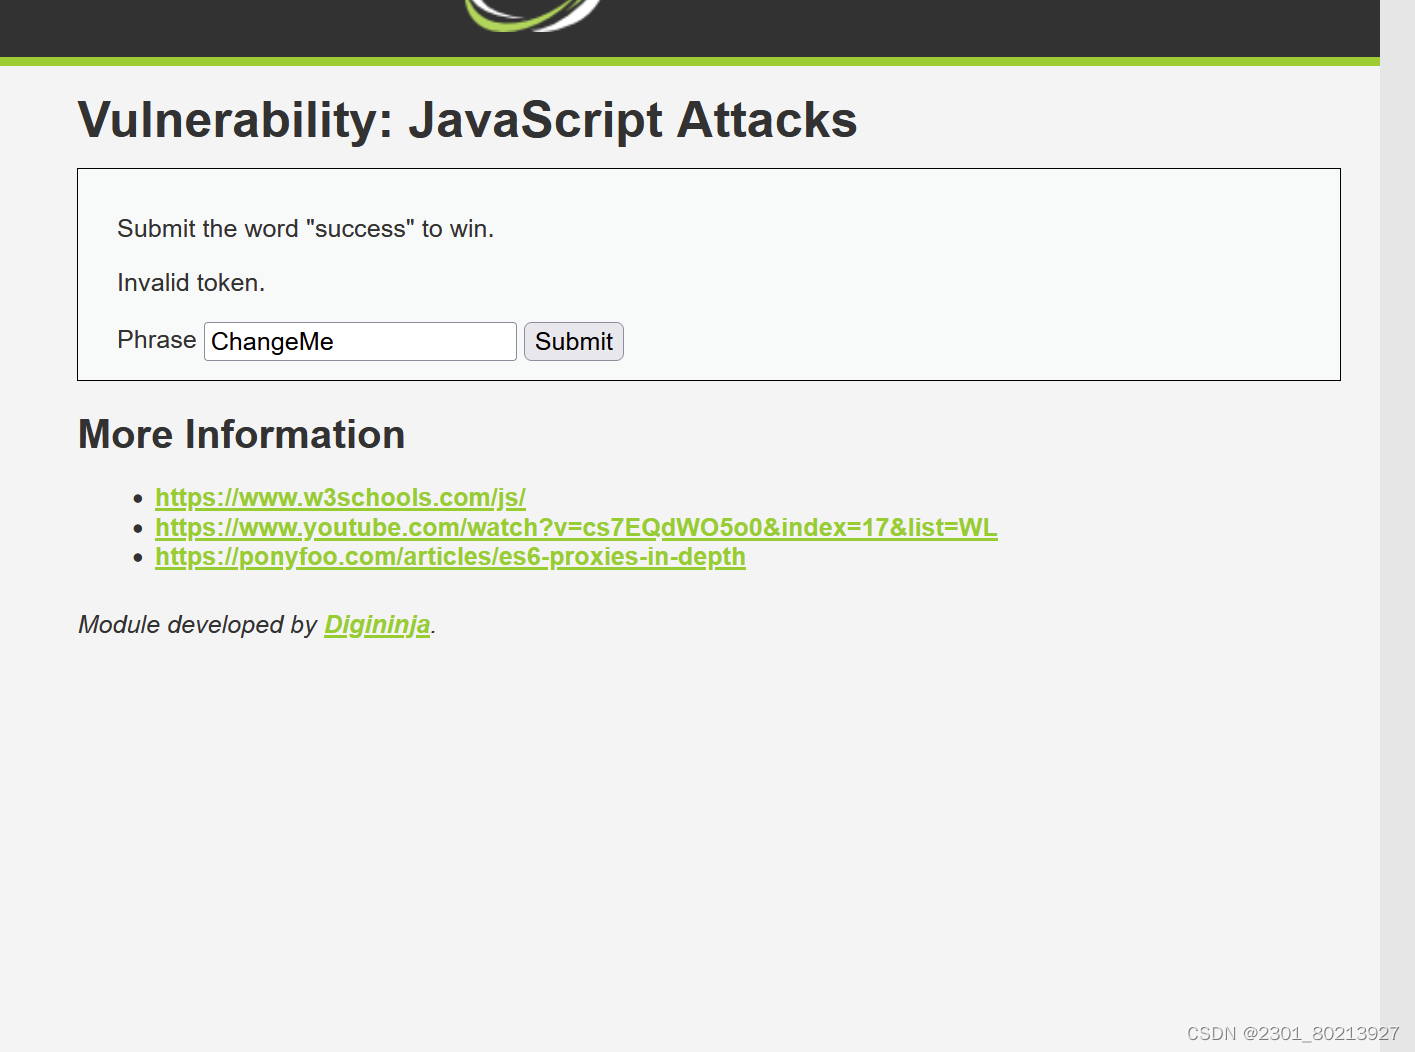
Task: Click the vertical scrollbar track
Action: [x=1397, y=526]
